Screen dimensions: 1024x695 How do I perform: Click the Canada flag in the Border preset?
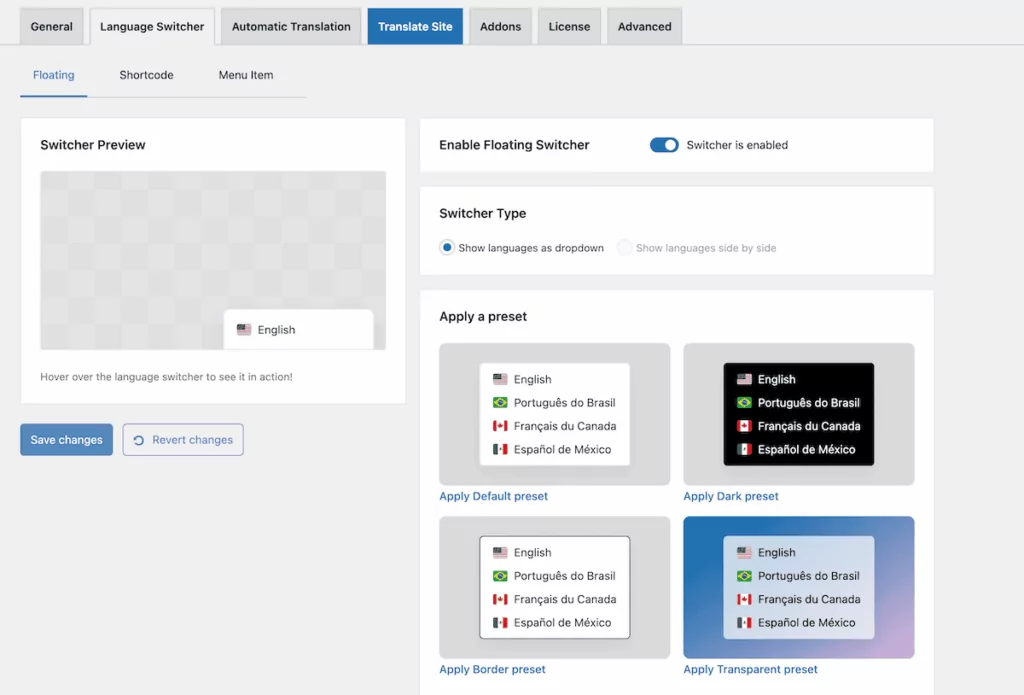tap(501, 600)
